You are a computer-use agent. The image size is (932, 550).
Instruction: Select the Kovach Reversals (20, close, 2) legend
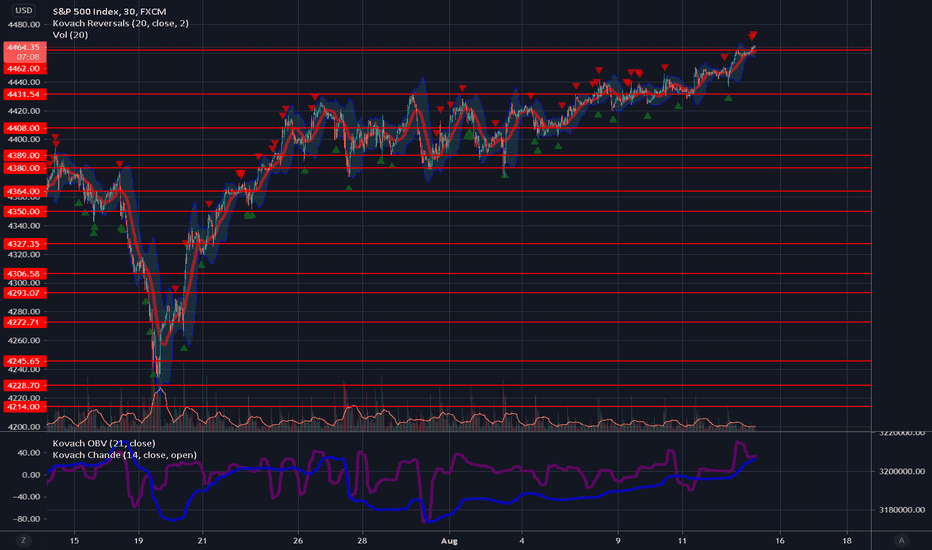[x=121, y=23]
